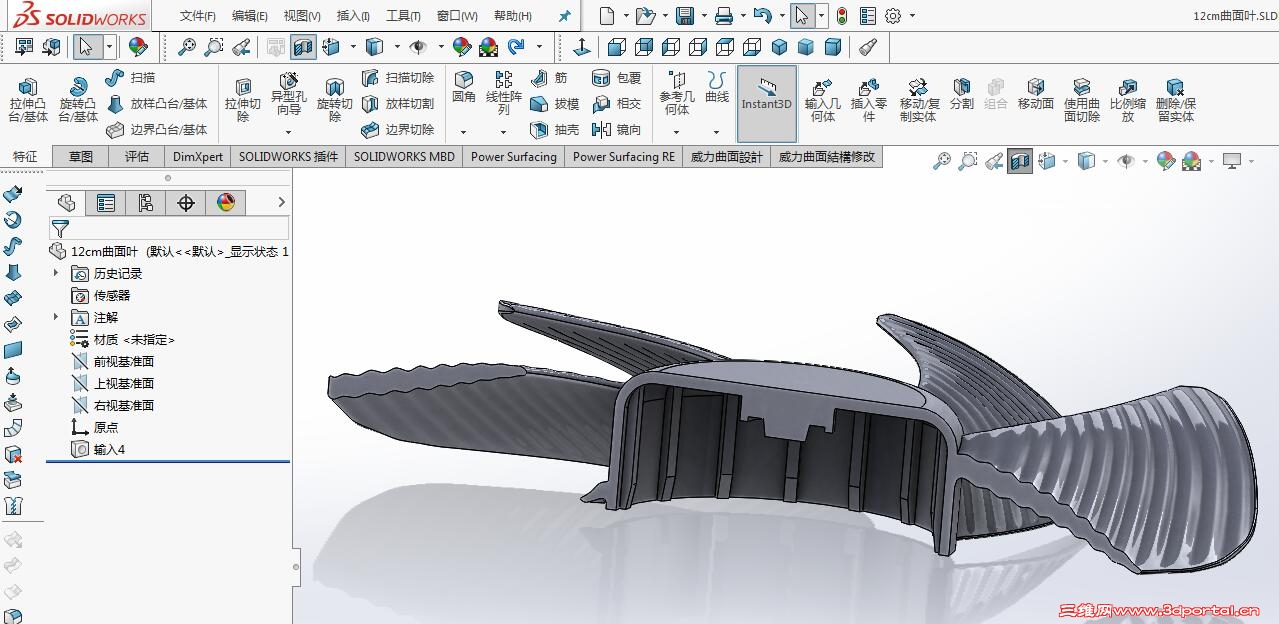
Task: Open dropdown arrow below 曲线
Action: click(x=717, y=132)
